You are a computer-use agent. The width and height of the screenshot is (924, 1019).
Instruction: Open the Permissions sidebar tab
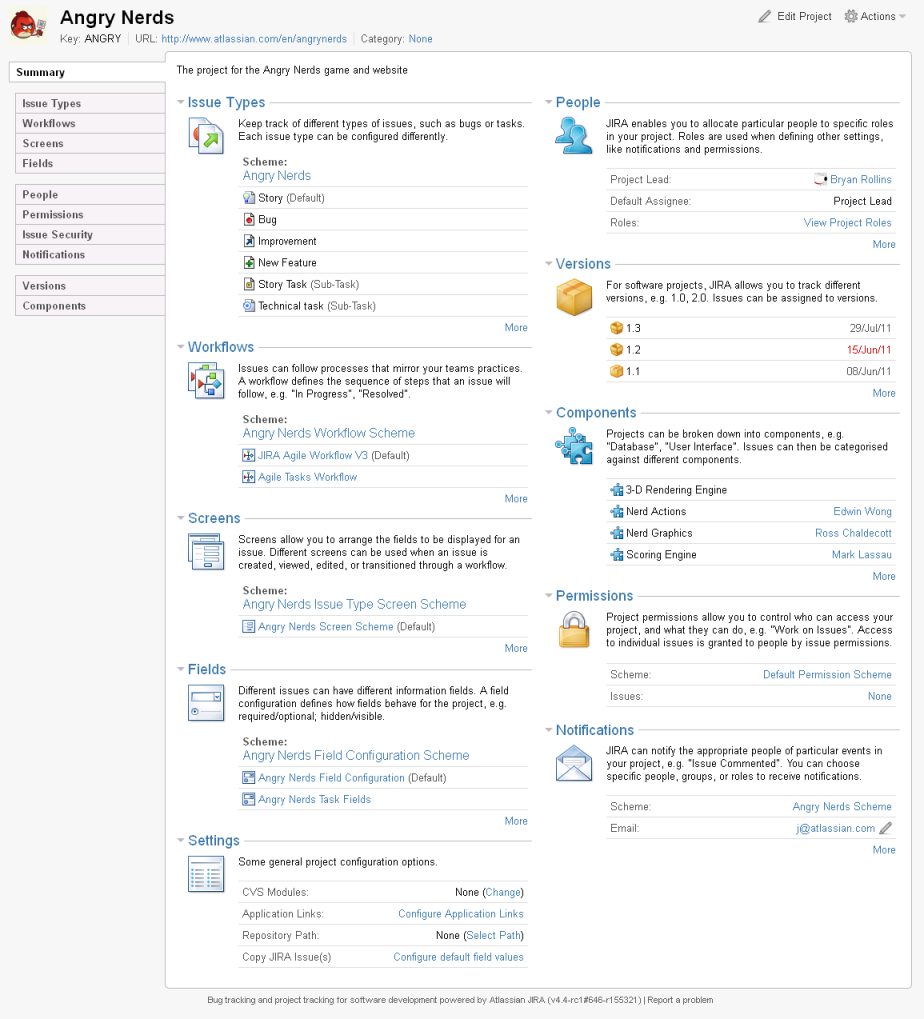click(x=90, y=214)
